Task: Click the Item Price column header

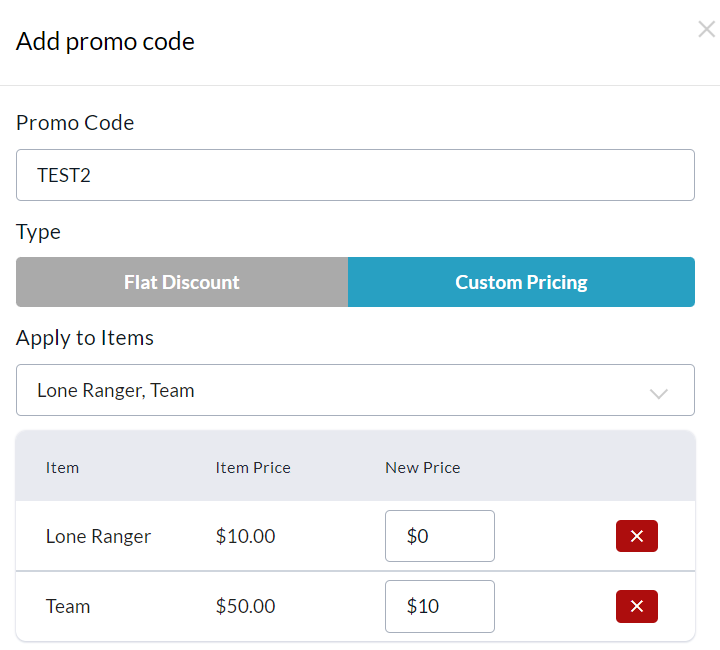Action: pyautogui.click(x=253, y=467)
